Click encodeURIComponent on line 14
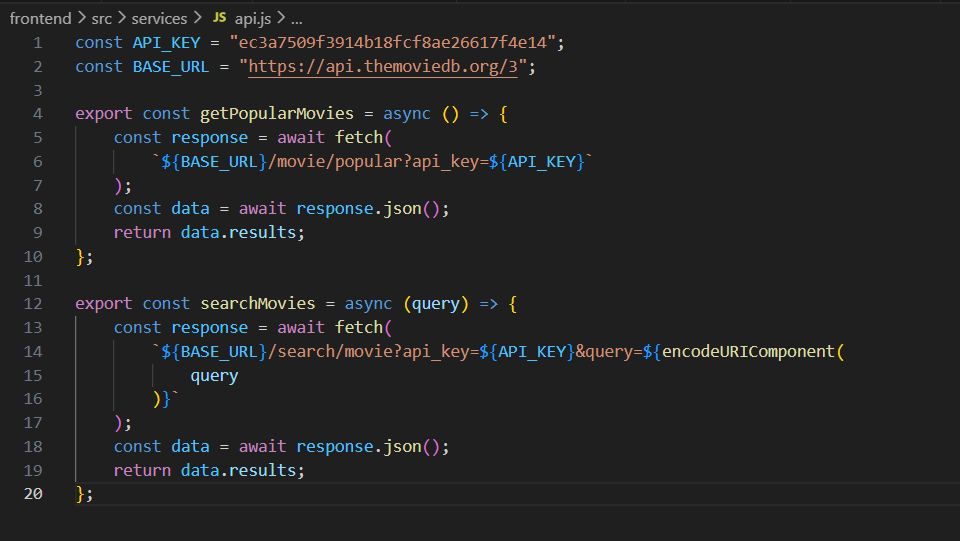The width and height of the screenshot is (960, 541). coord(748,351)
